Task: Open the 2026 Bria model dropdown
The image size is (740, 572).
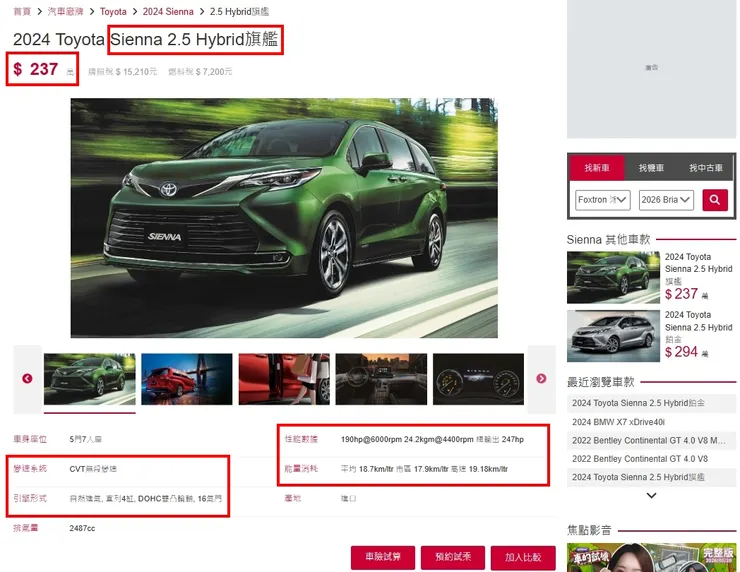Action: 666,200
